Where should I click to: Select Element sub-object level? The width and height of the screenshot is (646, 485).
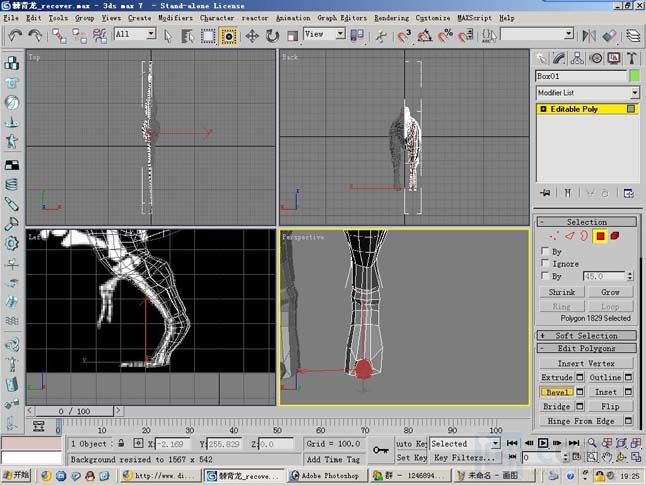[x=615, y=236]
